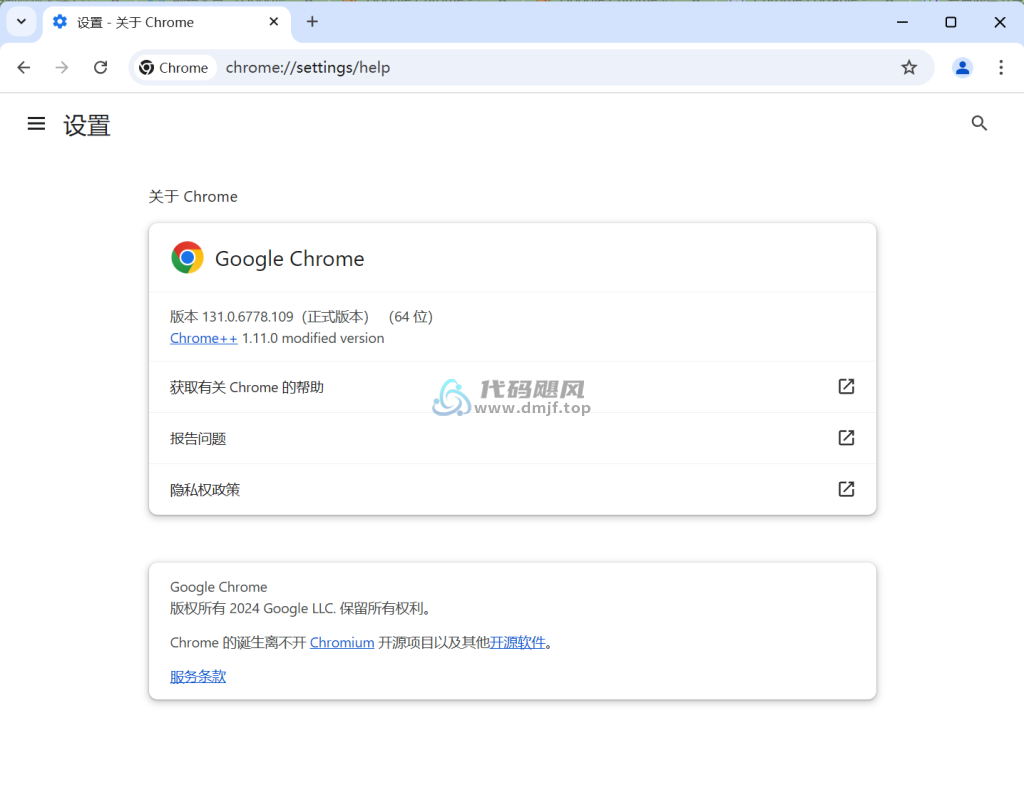Click version text 131.0.6778.109
The height and width of the screenshot is (795, 1024).
[248, 317]
